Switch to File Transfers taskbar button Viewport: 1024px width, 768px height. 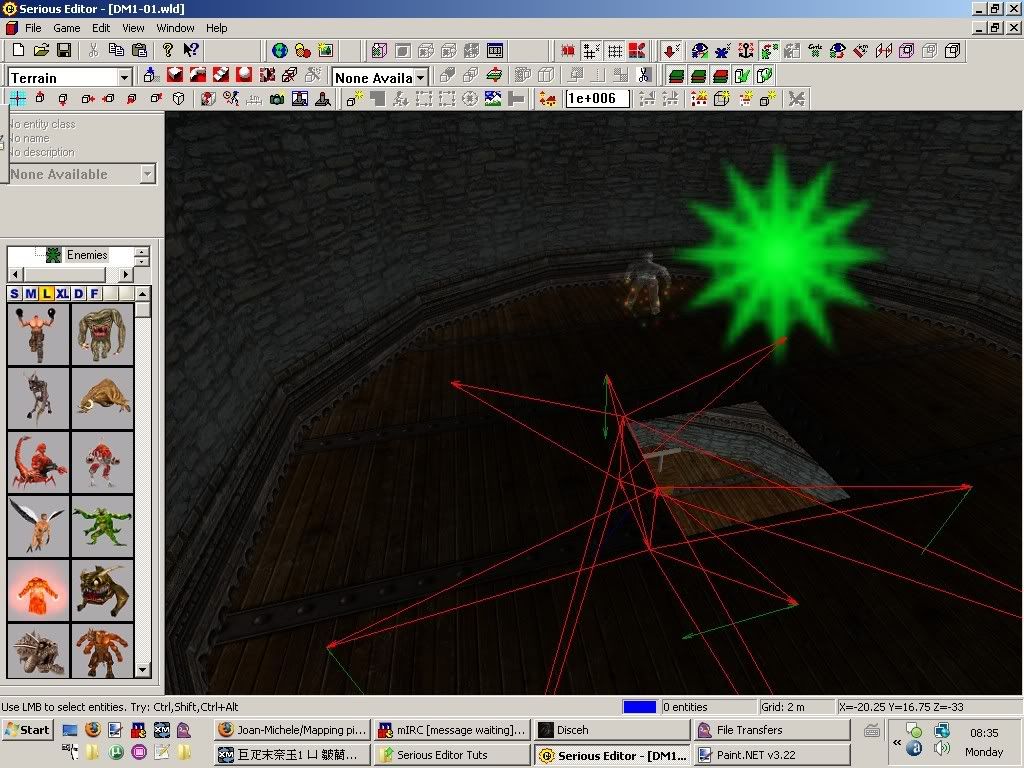pos(771,730)
